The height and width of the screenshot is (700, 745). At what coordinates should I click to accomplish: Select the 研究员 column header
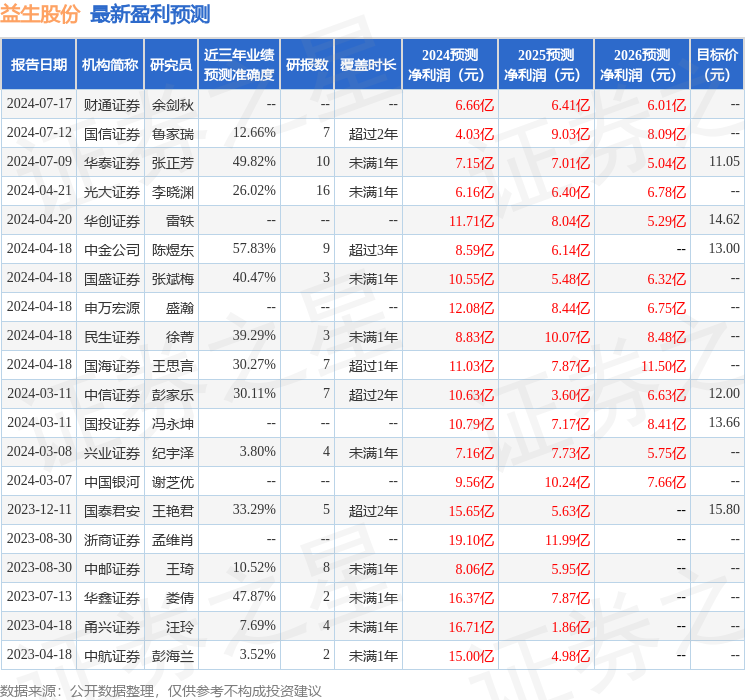[x=171, y=65]
